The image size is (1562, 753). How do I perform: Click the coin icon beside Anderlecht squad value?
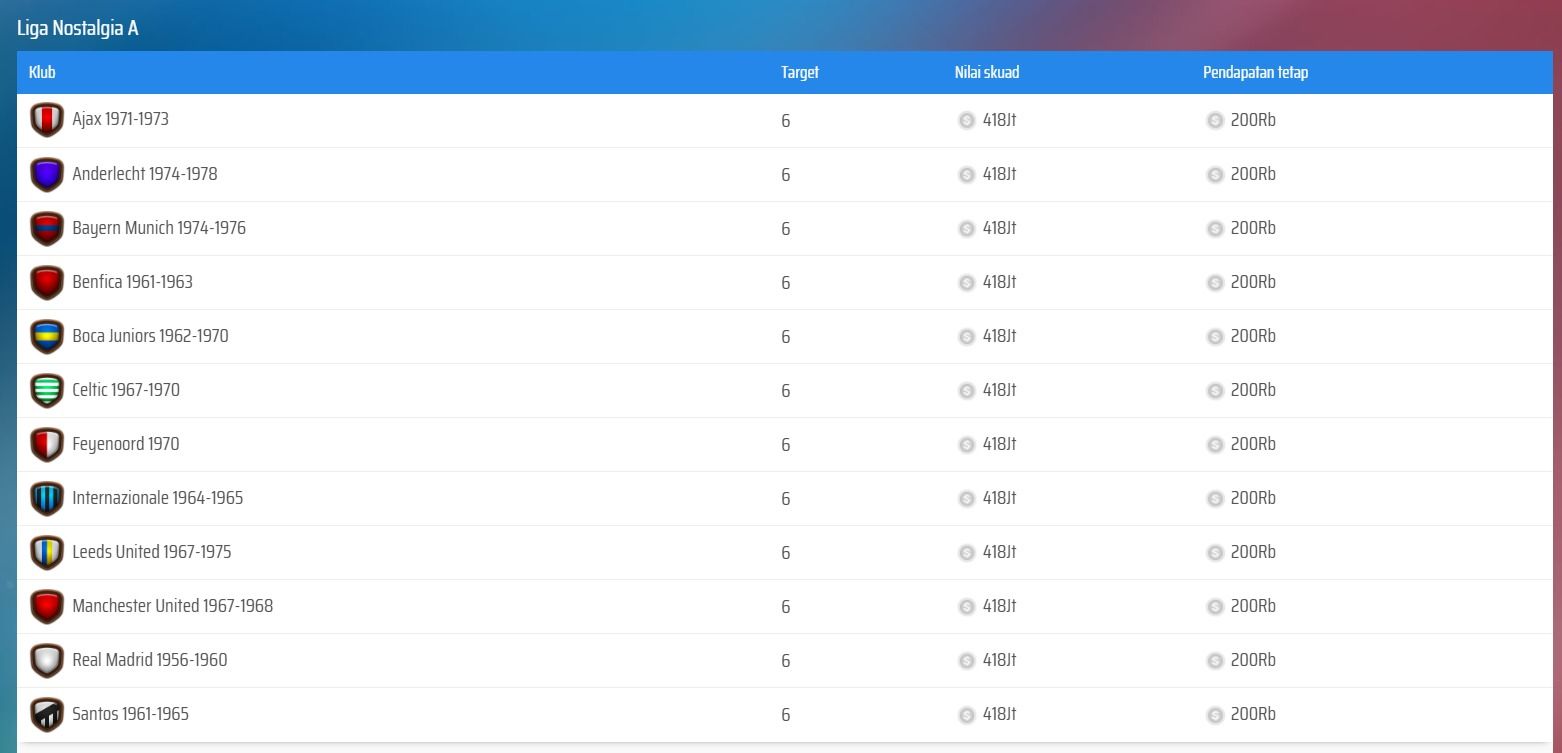[x=966, y=174]
